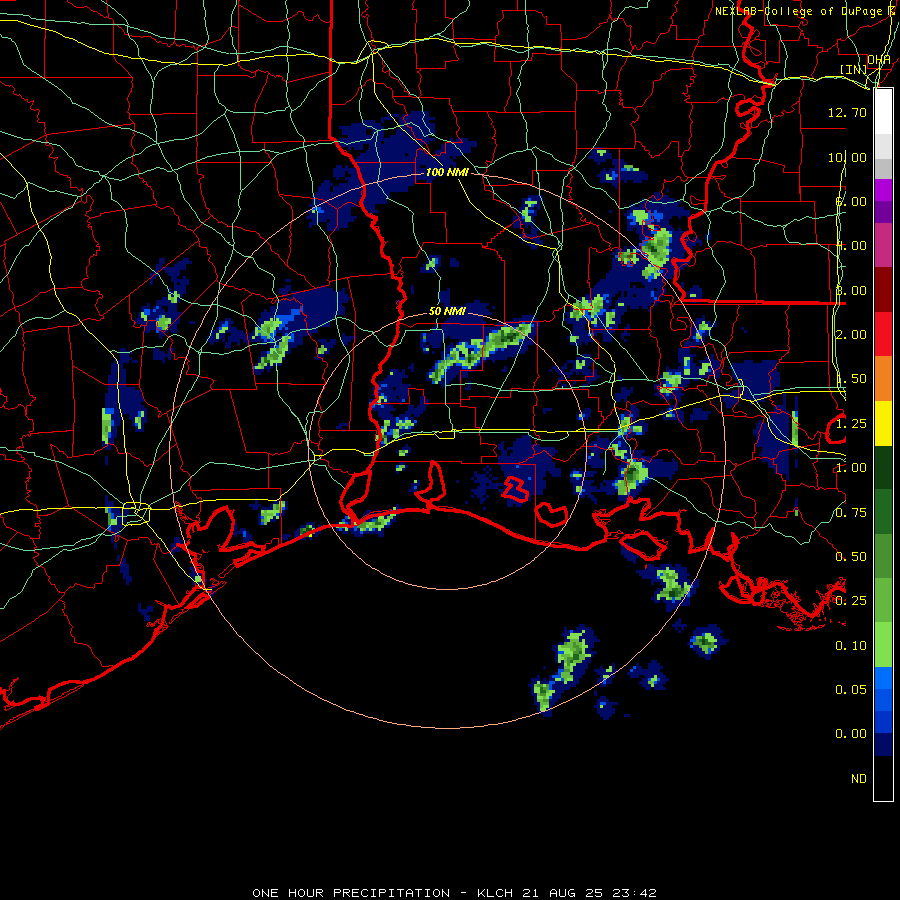Image resolution: width=900 pixels, height=900 pixels.
Task: Click the 1.25 legend value
Action: (851, 424)
